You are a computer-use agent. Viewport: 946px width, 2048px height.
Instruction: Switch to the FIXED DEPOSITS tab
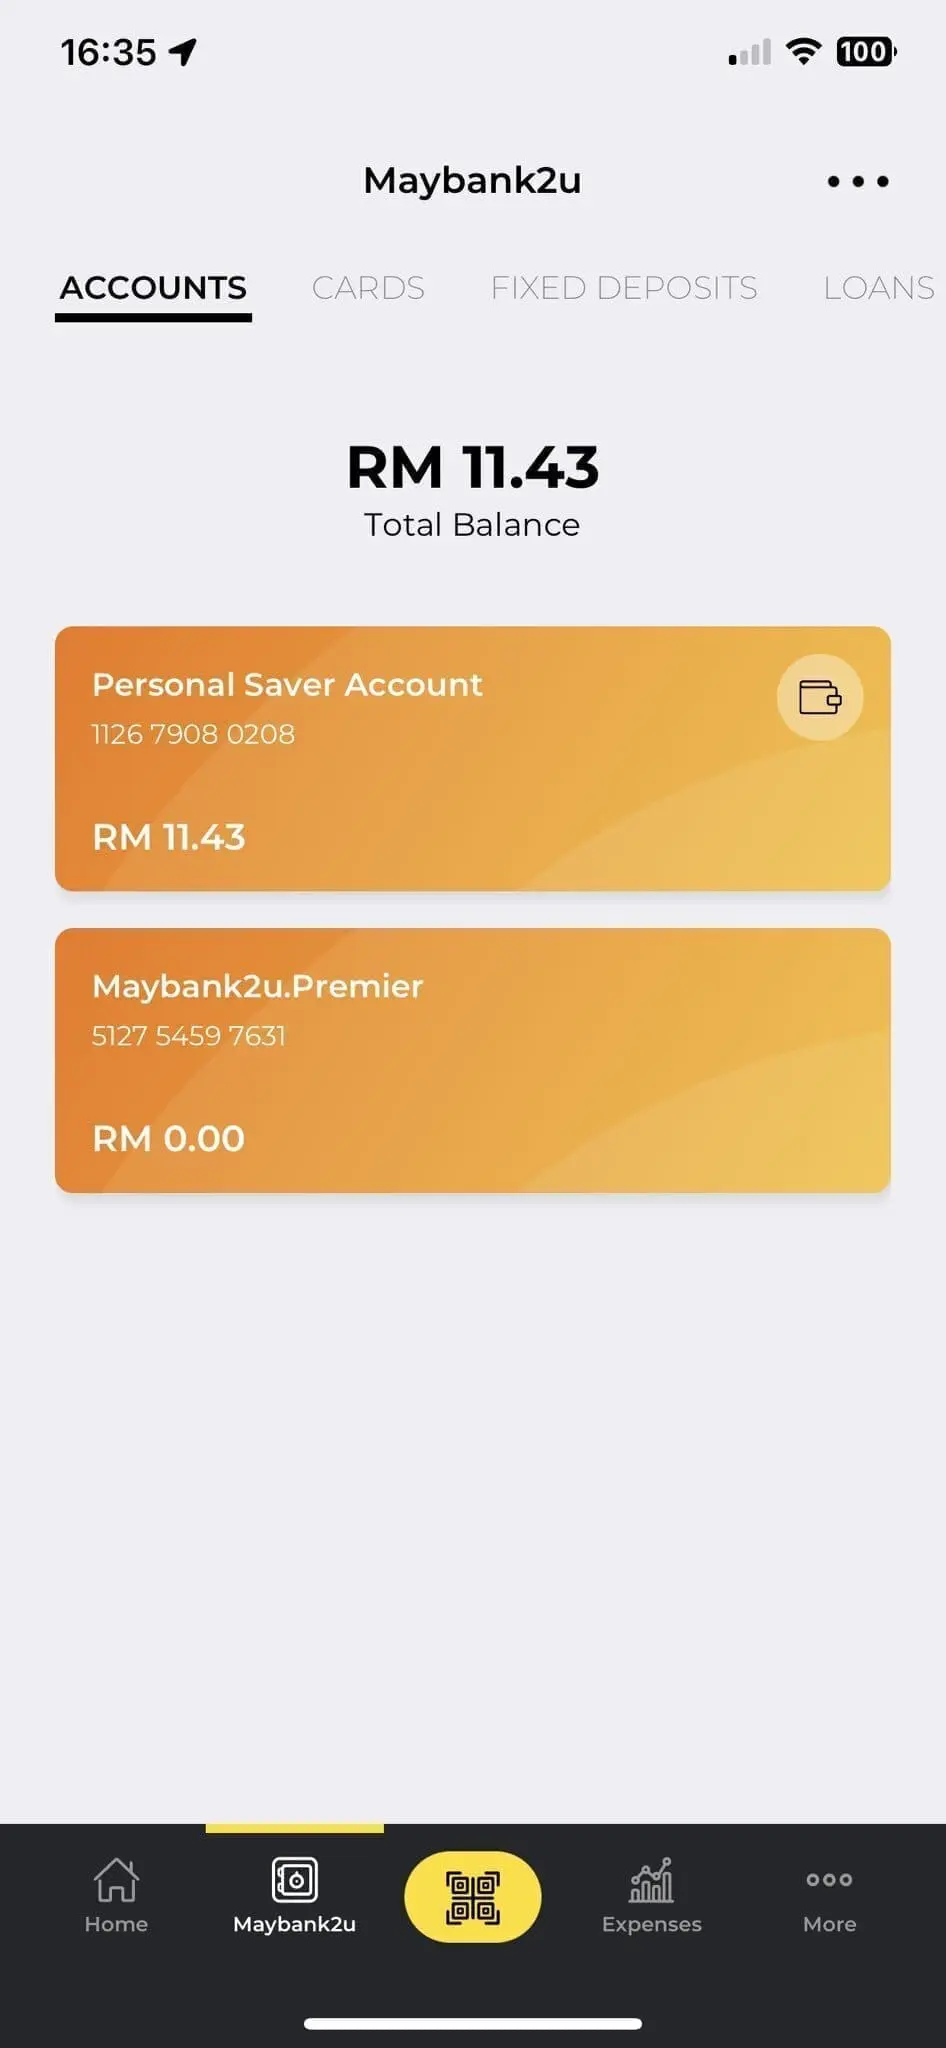click(624, 288)
